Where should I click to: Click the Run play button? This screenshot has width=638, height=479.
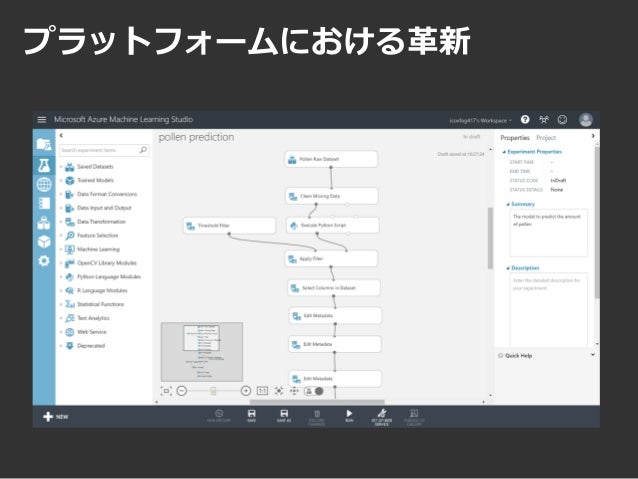[x=349, y=416]
